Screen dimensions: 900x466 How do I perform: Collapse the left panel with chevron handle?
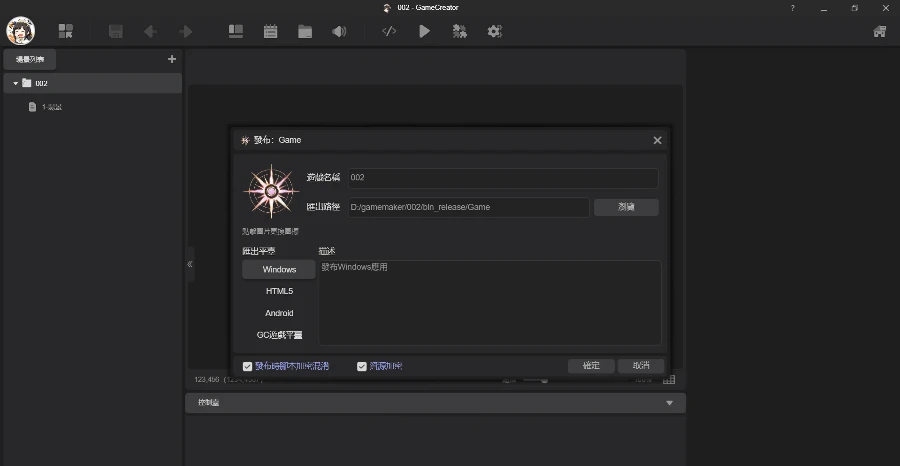pos(190,264)
